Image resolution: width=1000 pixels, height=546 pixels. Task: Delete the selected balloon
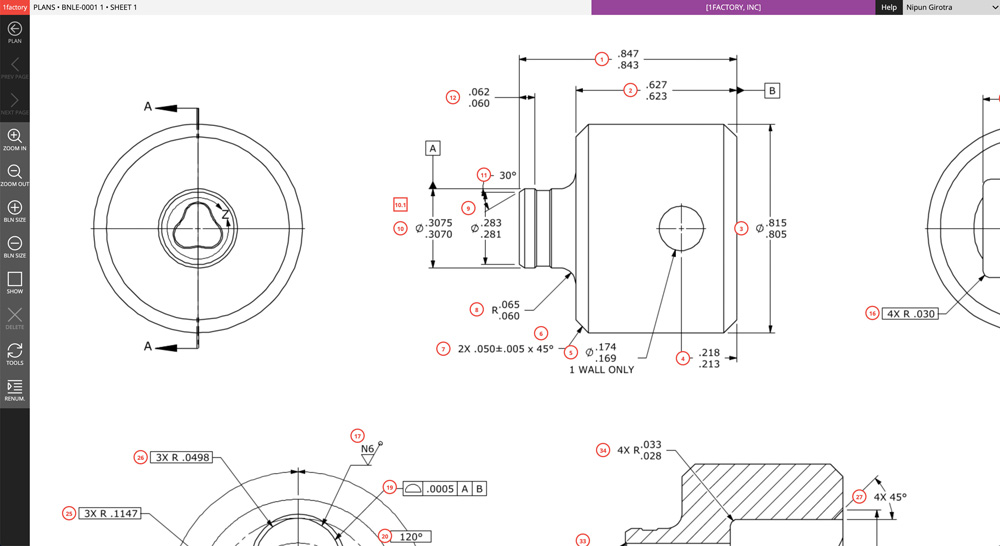[15, 318]
